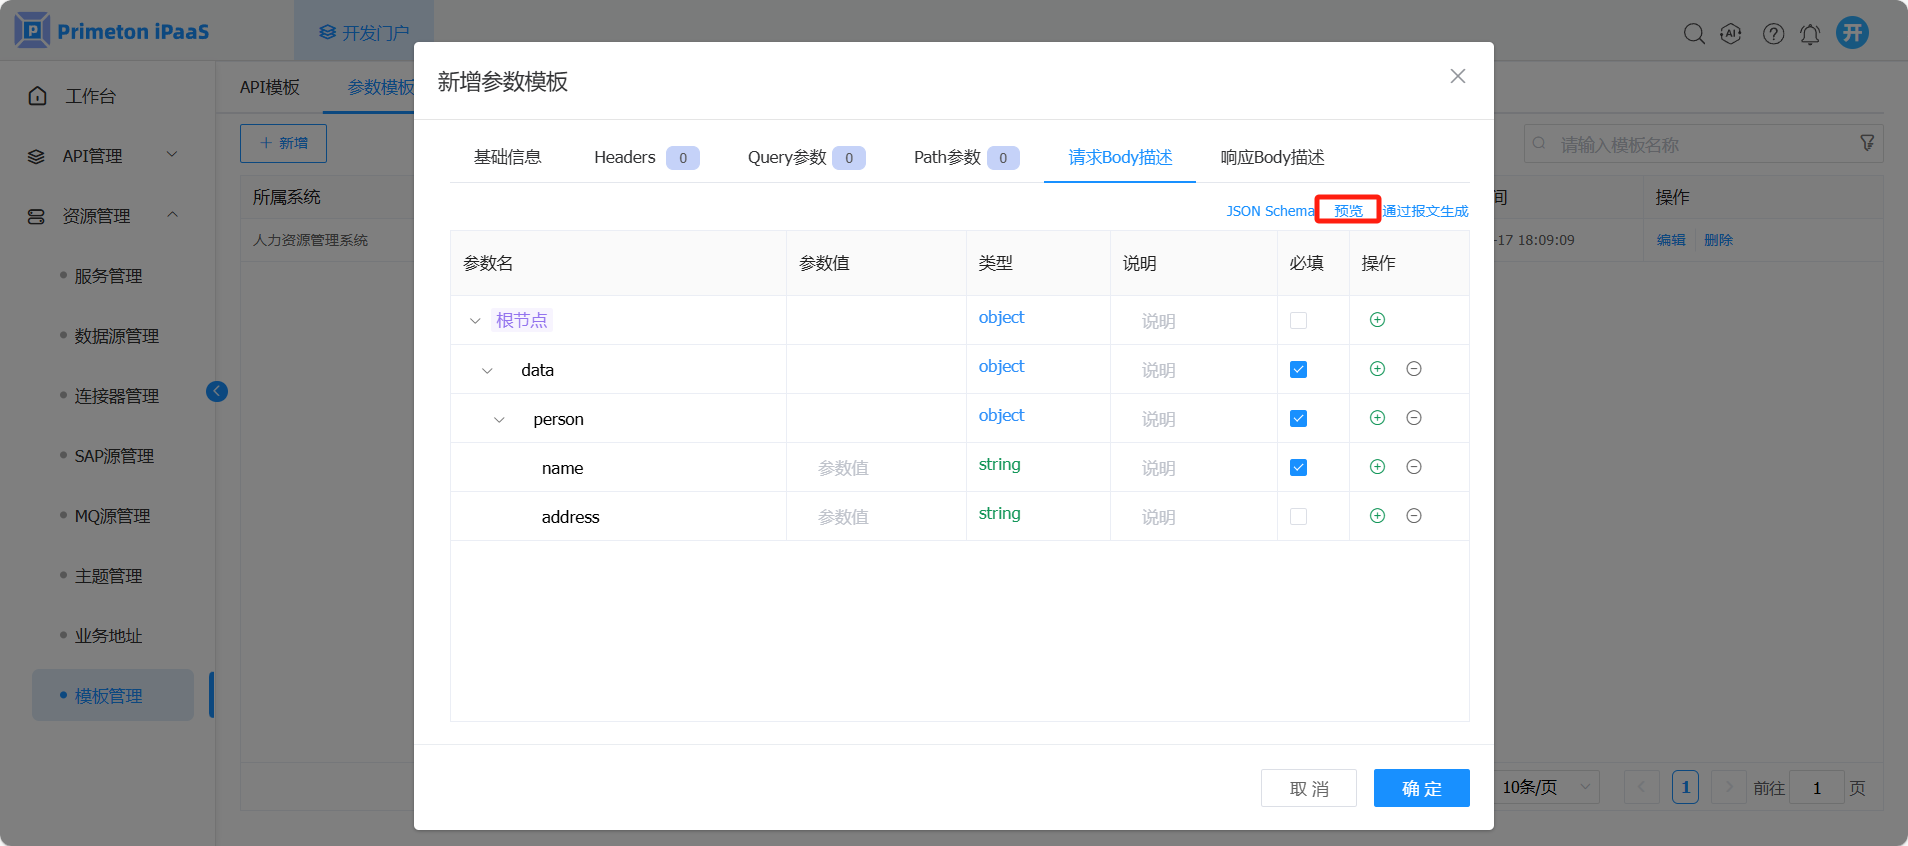Click the add icon on name row
1908x846 pixels.
coord(1377,467)
